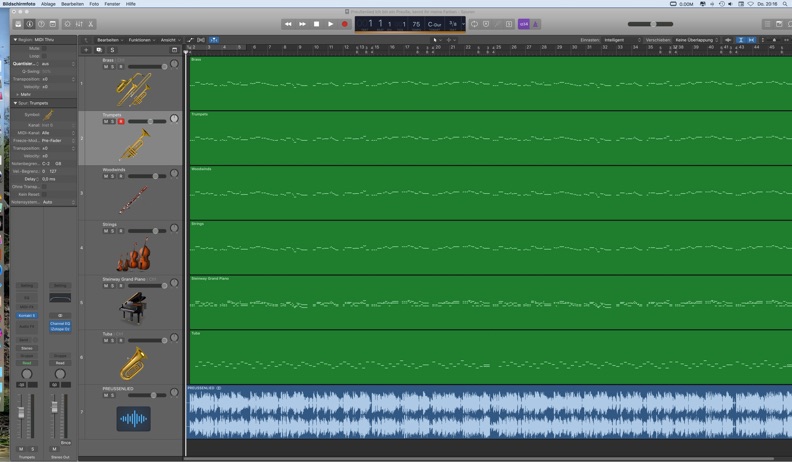Image resolution: width=792 pixels, height=462 pixels.
Task: Mute the Woodwinds track
Action: [106, 176]
